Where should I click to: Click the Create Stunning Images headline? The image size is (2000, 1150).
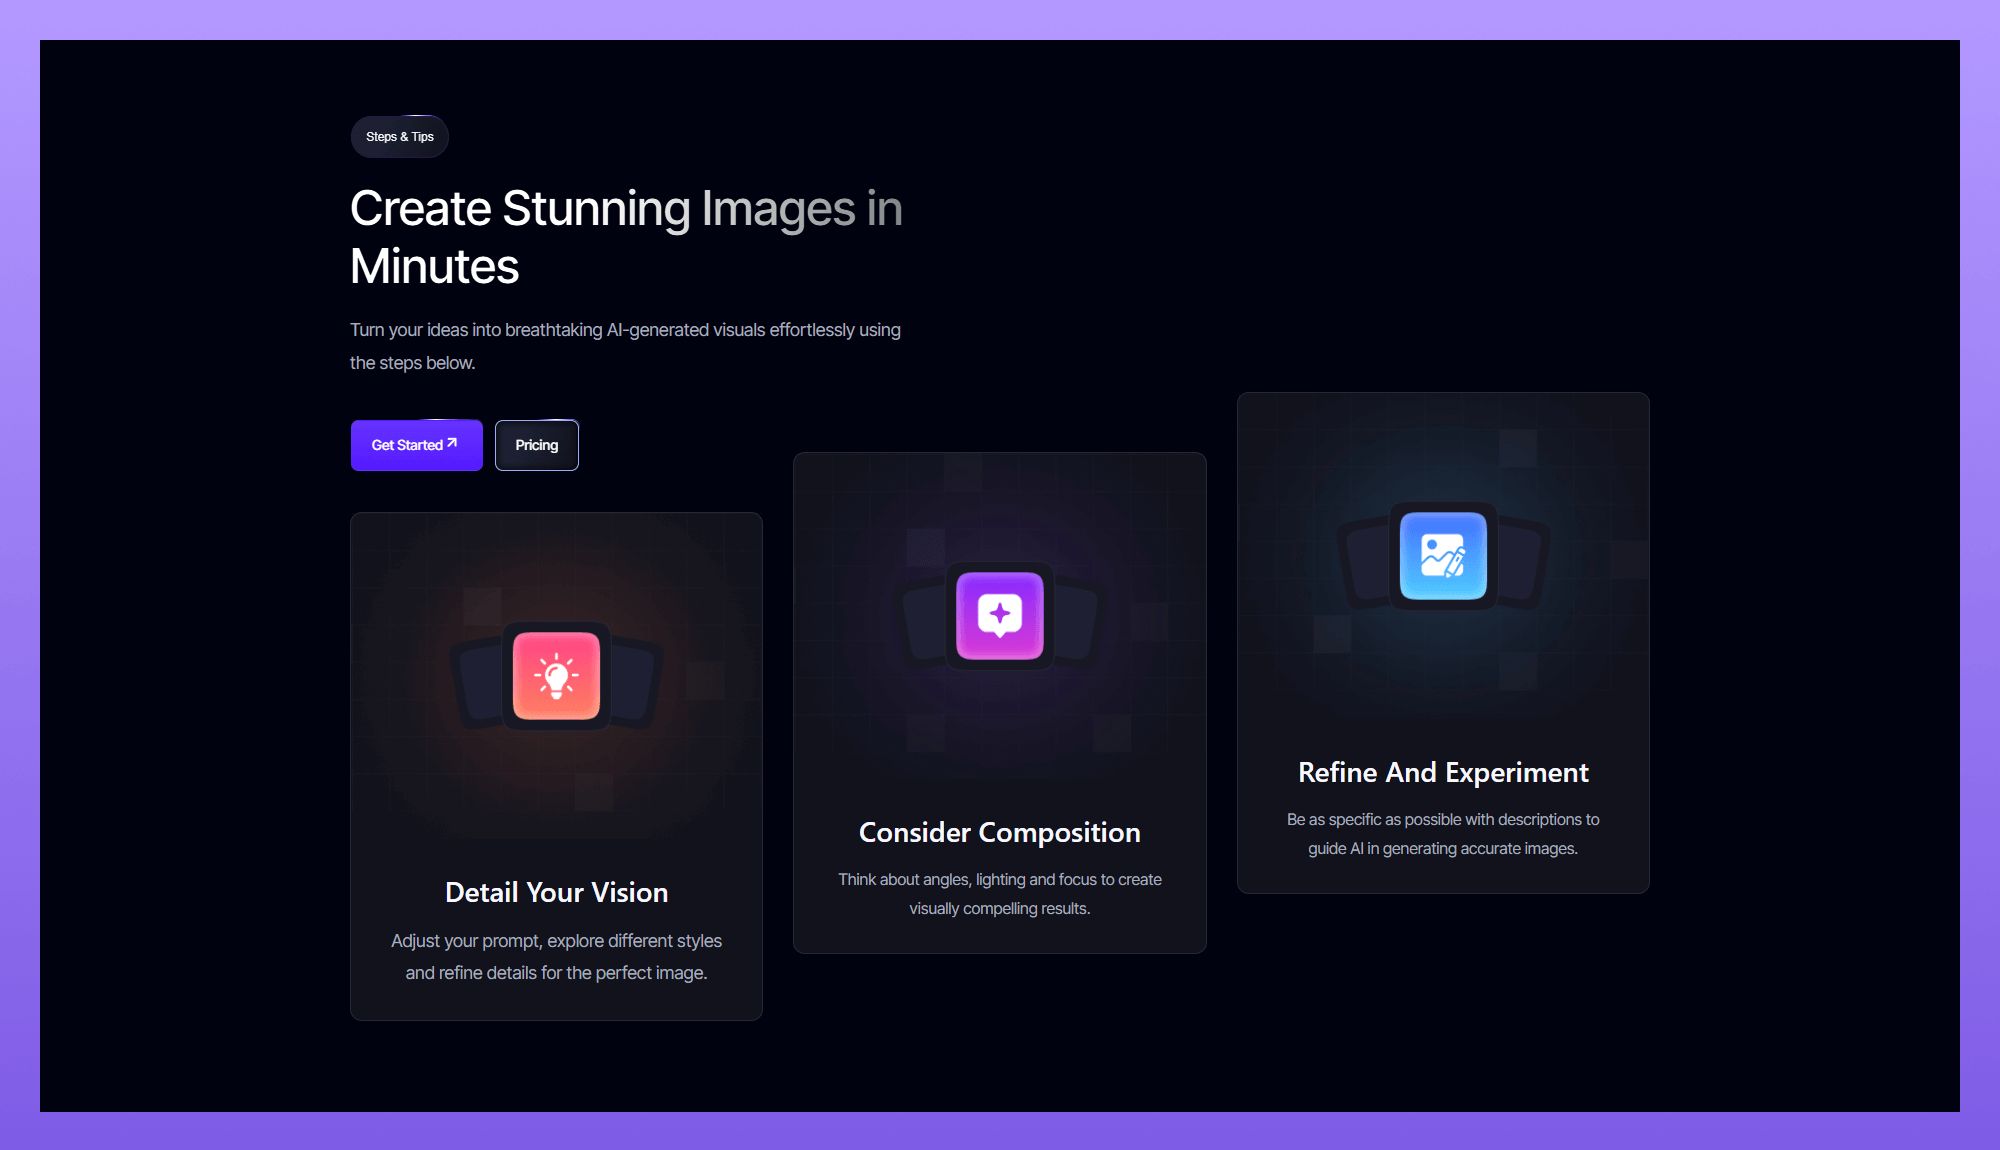(626, 237)
